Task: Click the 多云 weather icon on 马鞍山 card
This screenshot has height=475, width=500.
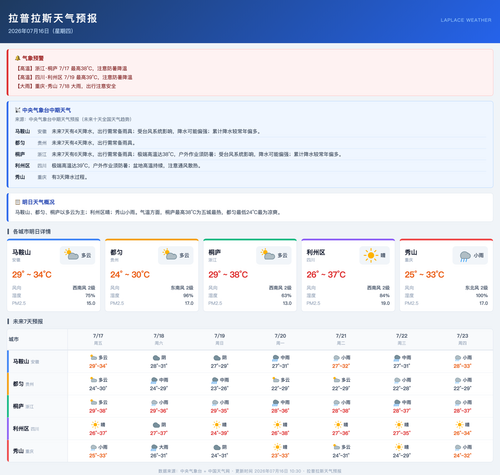Action: coord(71,255)
